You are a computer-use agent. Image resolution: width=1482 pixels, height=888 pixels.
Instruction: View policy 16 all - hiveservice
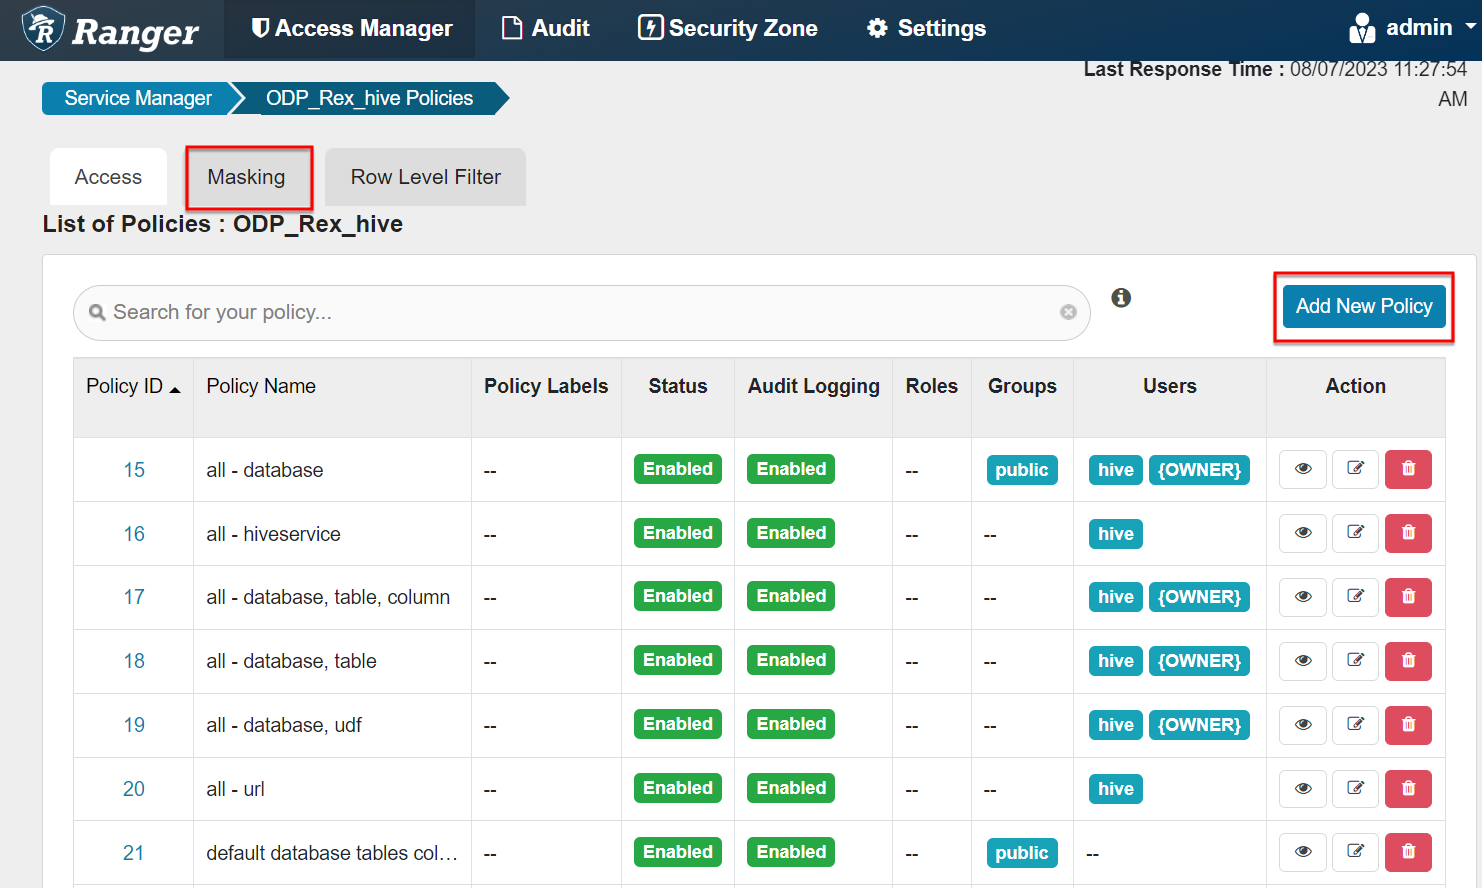pyautogui.click(x=1303, y=533)
